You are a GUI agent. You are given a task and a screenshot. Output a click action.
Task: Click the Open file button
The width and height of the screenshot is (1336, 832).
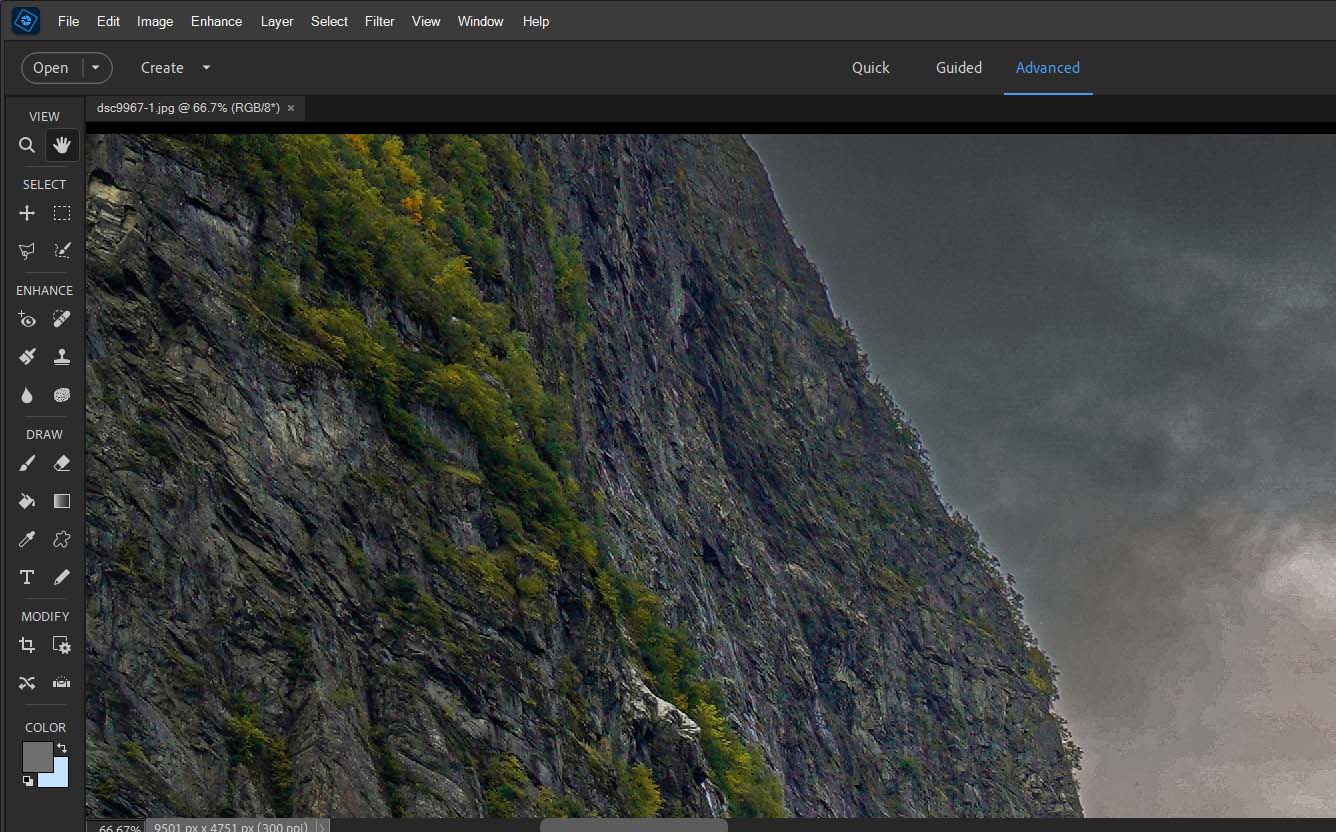(51, 68)
